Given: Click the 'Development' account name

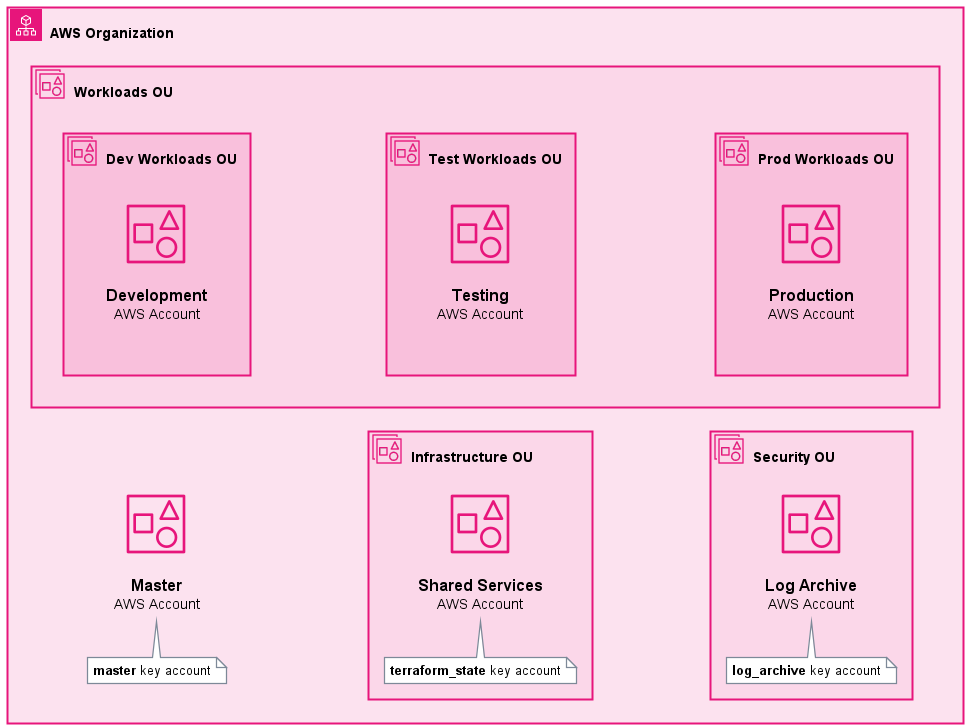Looking at the screenshot, I should 157,295.
